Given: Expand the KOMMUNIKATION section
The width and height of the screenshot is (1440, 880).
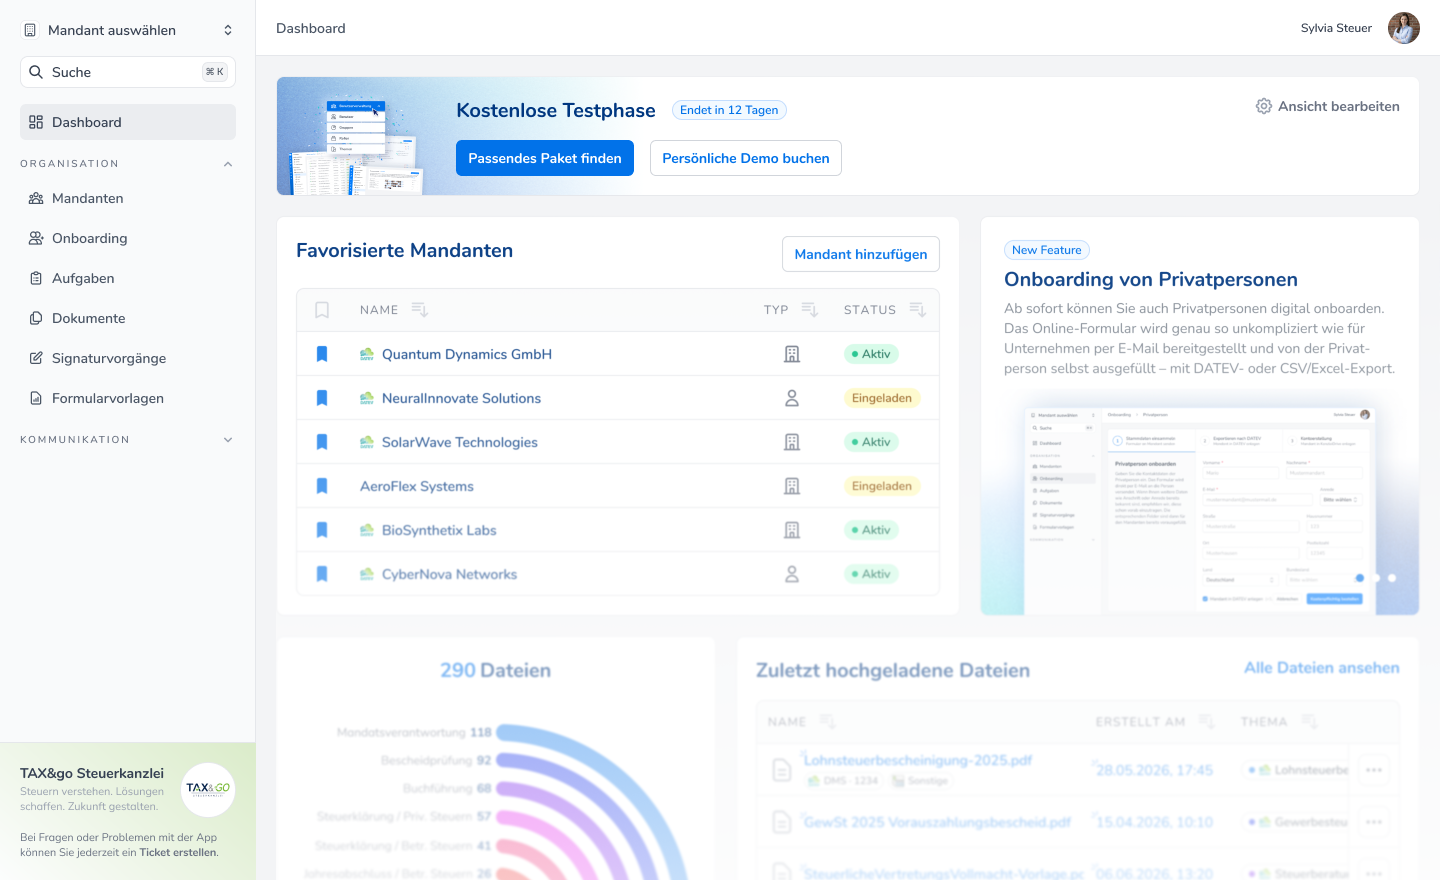Looking at the screenshot, I should (228, 440).
